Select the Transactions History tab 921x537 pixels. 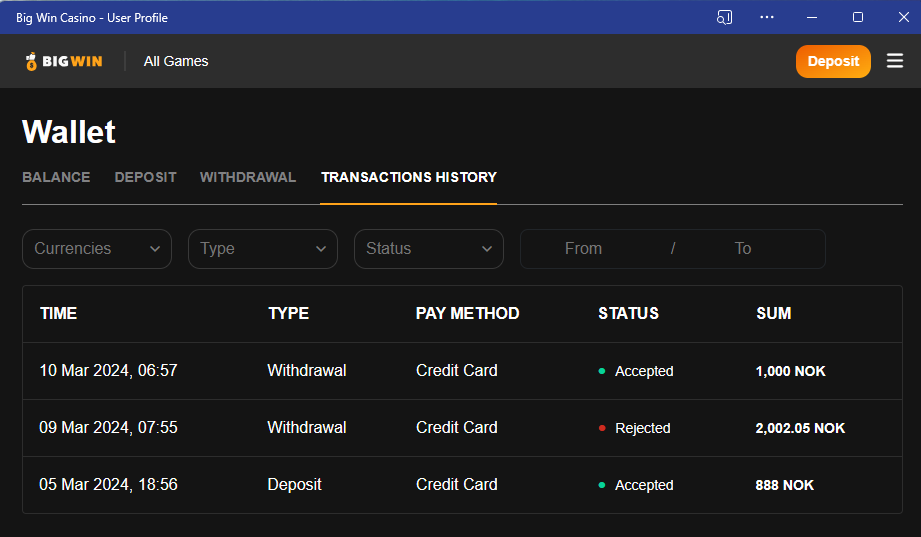pyautogui.click(x=408, y=177)
